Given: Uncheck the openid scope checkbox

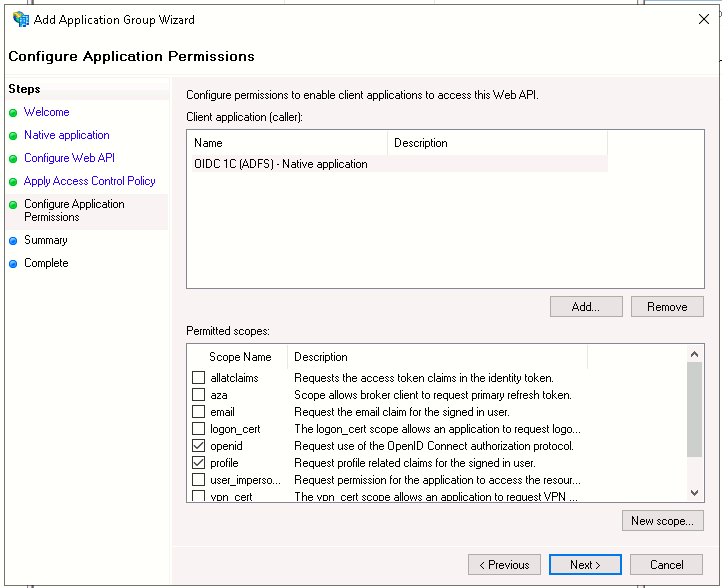Looking at the screenshot, I should [198, 446].
